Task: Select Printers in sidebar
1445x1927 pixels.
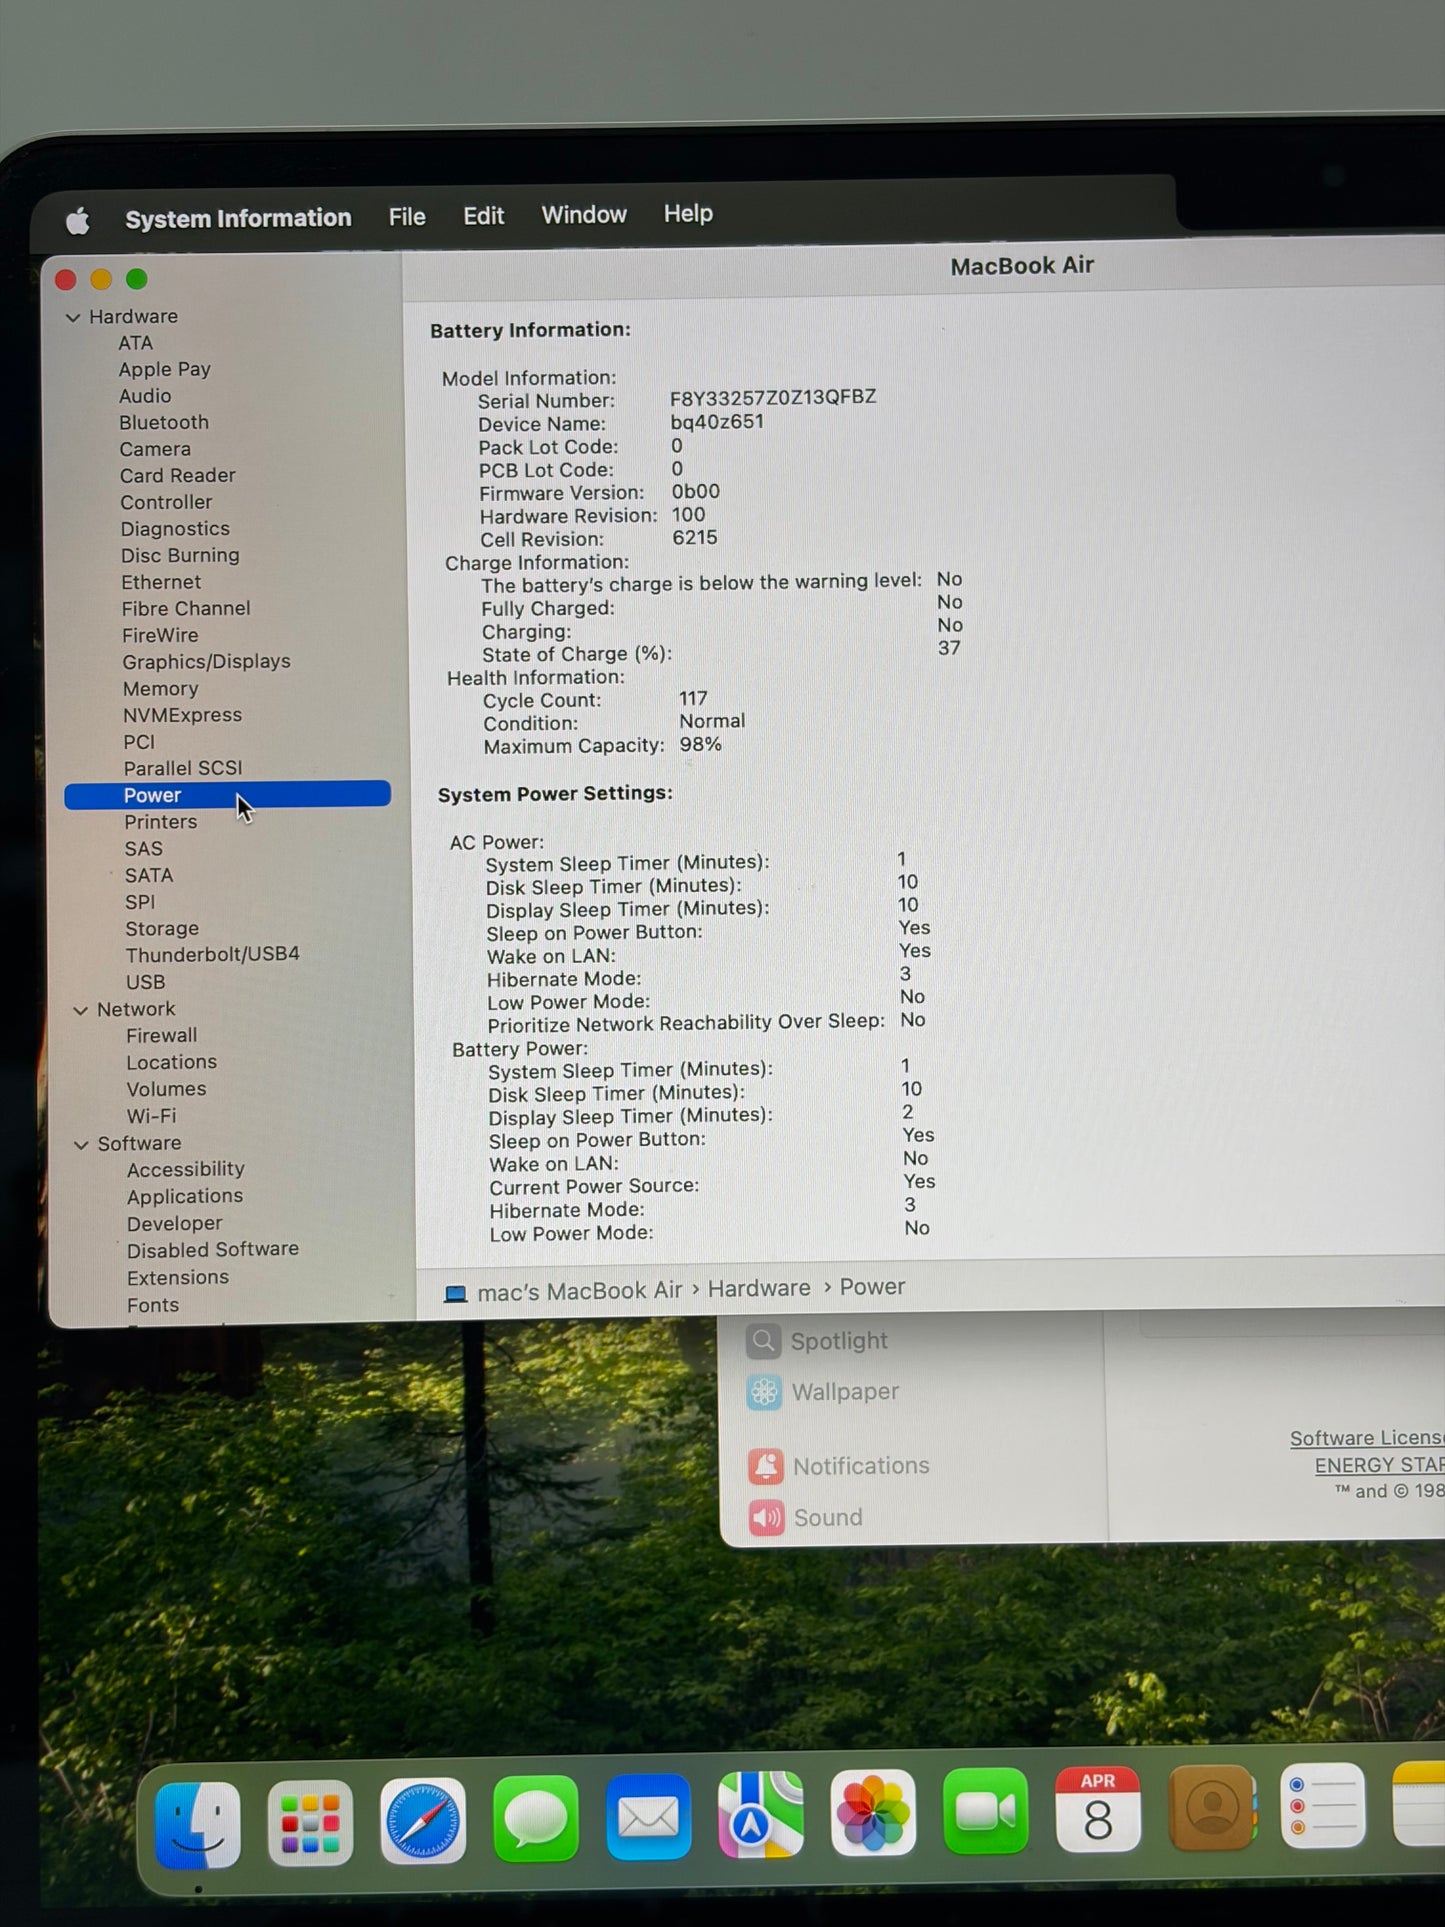Action: pyautogui.click(x=161, y=822)
